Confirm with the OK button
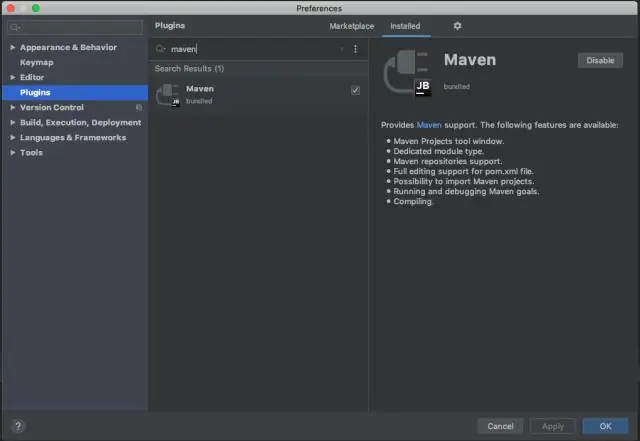The height and width of the screenshot is (441, 640). point(605,426)
